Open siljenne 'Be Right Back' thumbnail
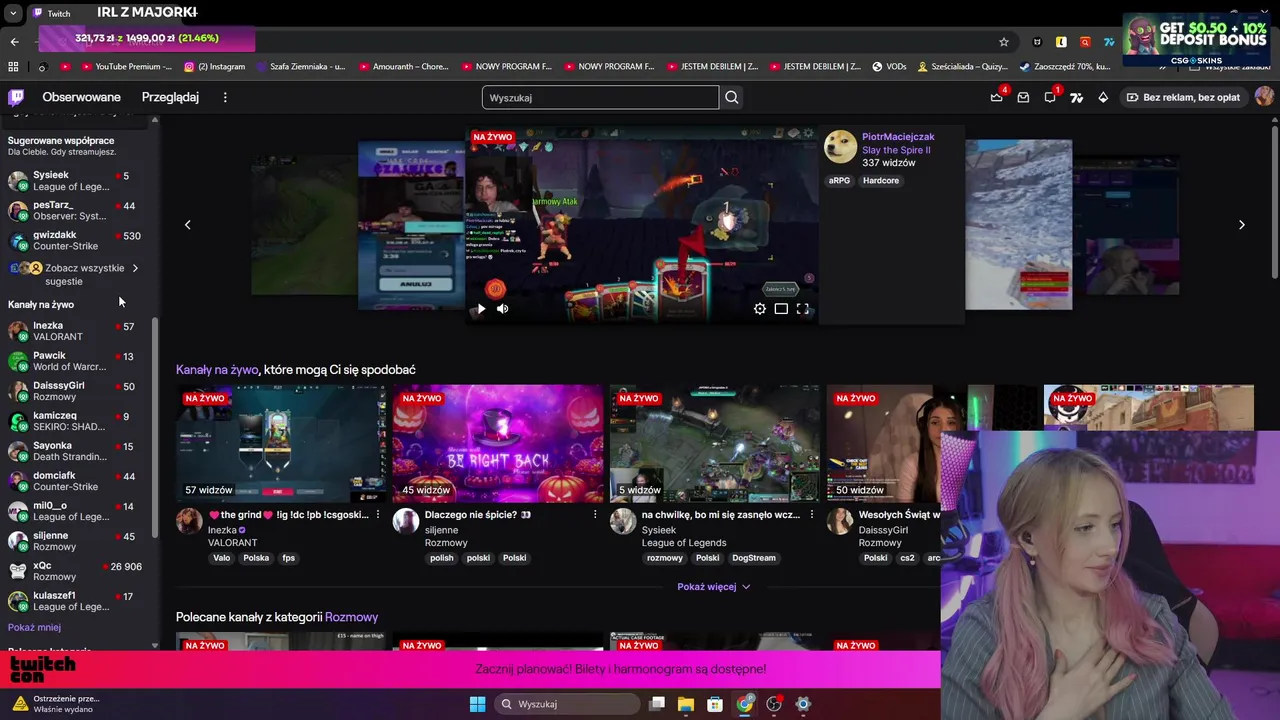The width and height of the screenshot is (1280, 720). pyautogui.click(x=498, y=443)
